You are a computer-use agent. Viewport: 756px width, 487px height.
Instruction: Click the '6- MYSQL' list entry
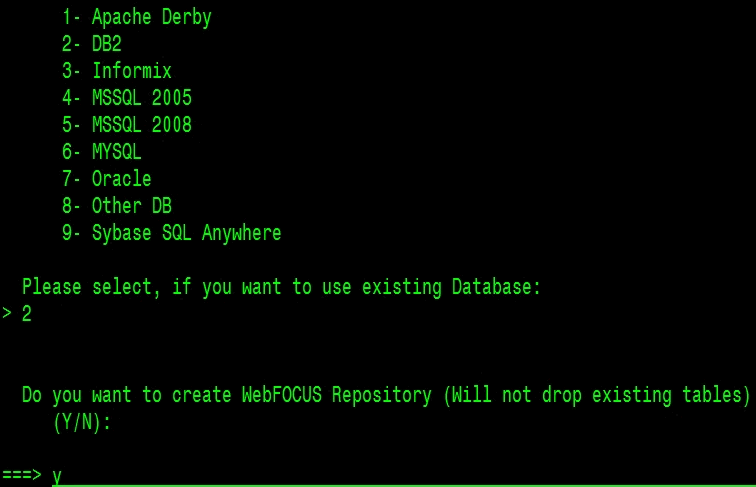coord(102,152)
